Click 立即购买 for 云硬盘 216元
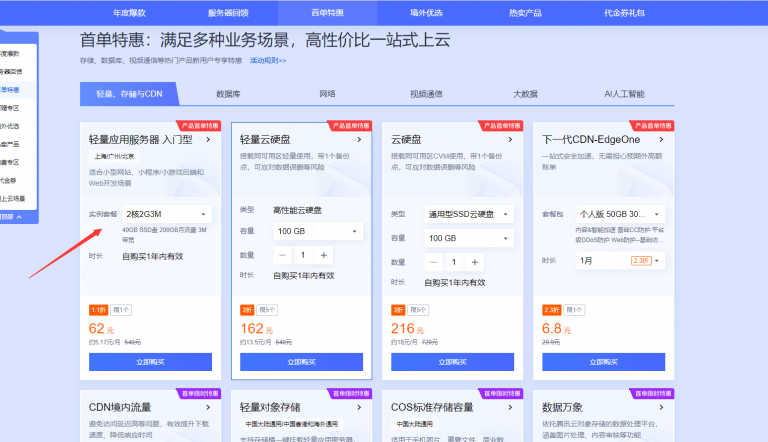The width and height of the screenshot is (768, 442). (x=453, y=362)
